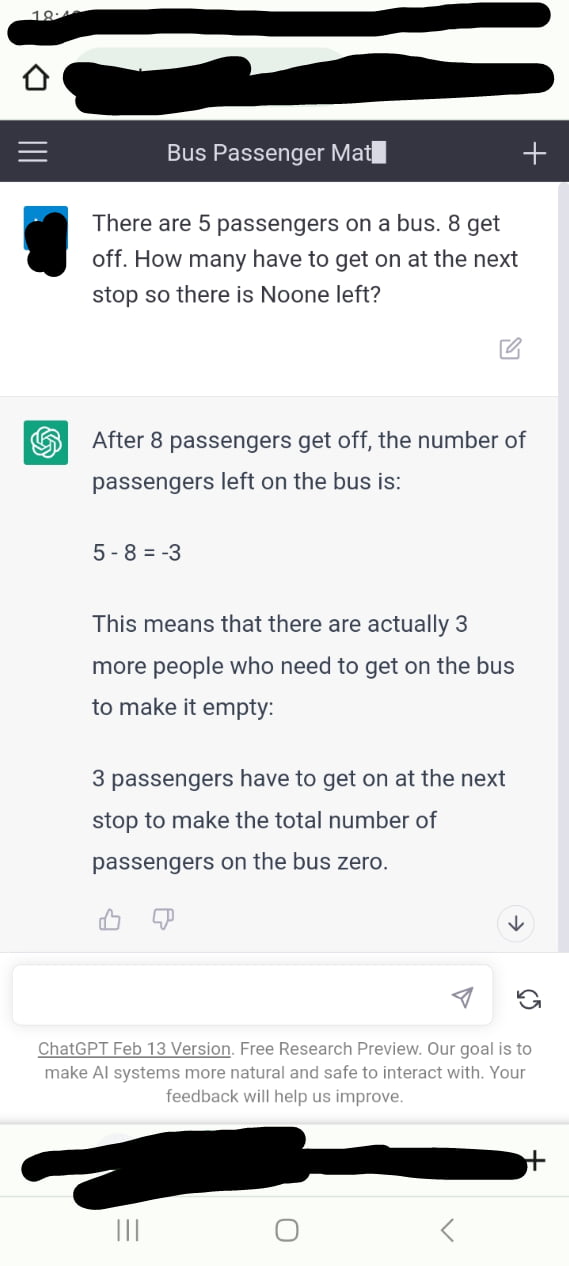The width and height of the screenshot is (569, 1266).
Task: Add a browser tab with bottom plus
Action: [536, 1160]
